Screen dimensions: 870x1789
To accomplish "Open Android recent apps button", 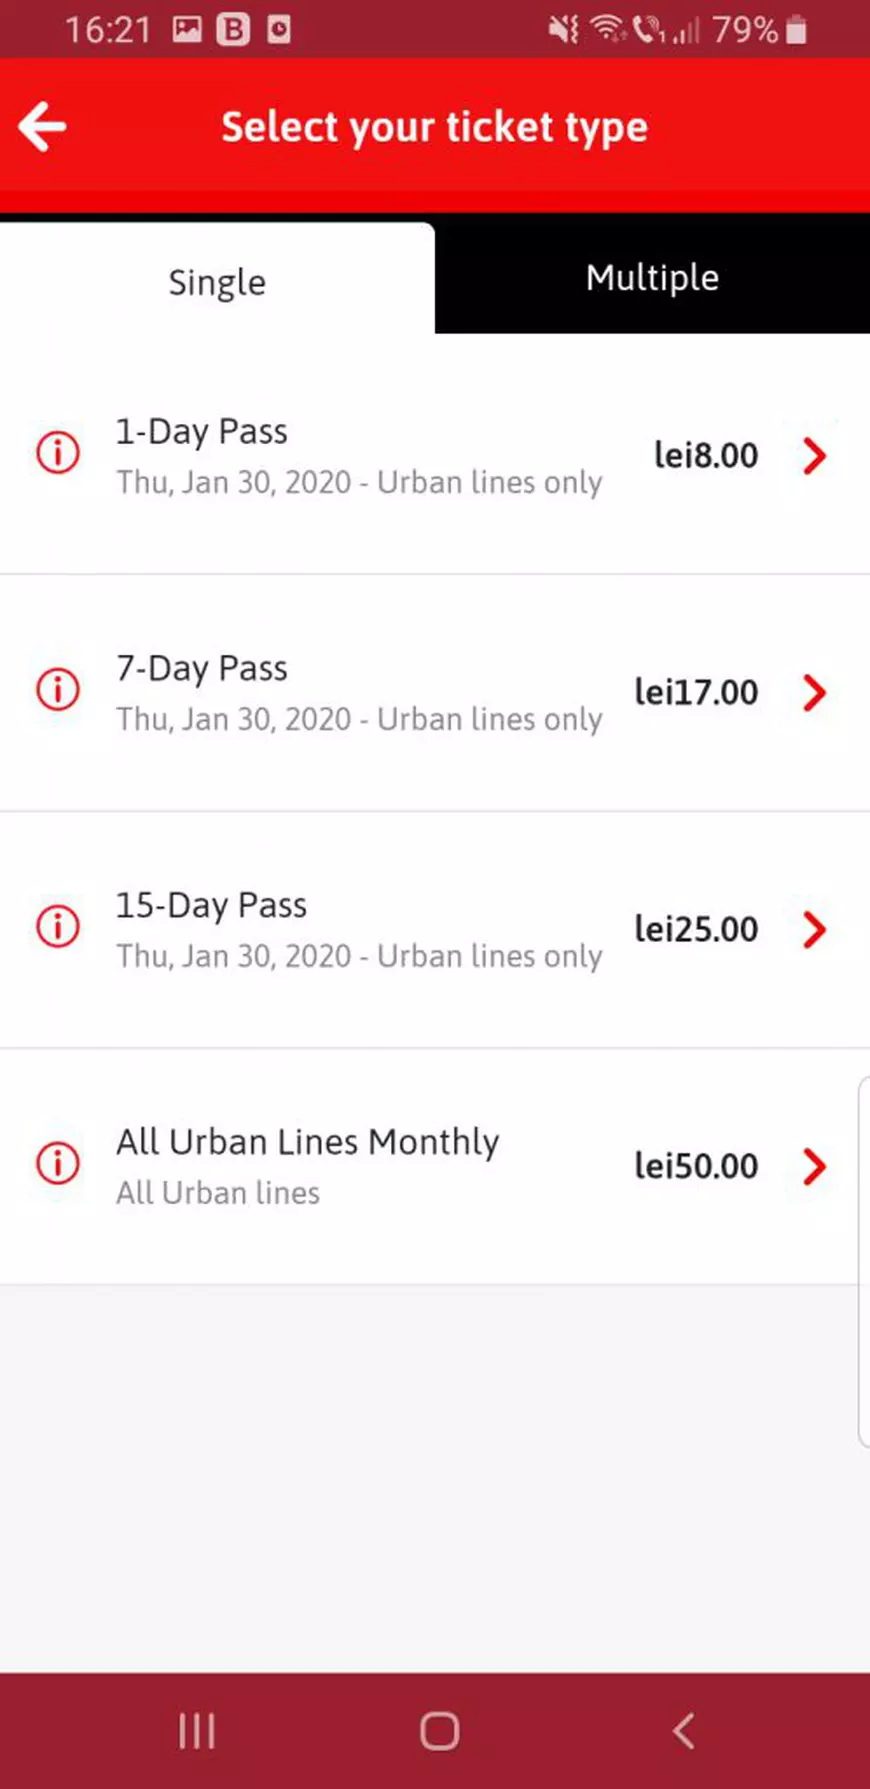I will pyautogui.click(x=196, y=1731).
